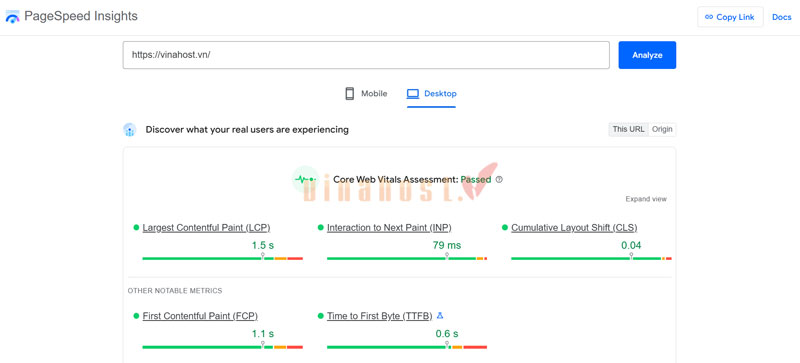This screenshot has width=800, height=363.
Task: Open Largest Contentful Paint (LCP) link
Action: coord(206,228)
